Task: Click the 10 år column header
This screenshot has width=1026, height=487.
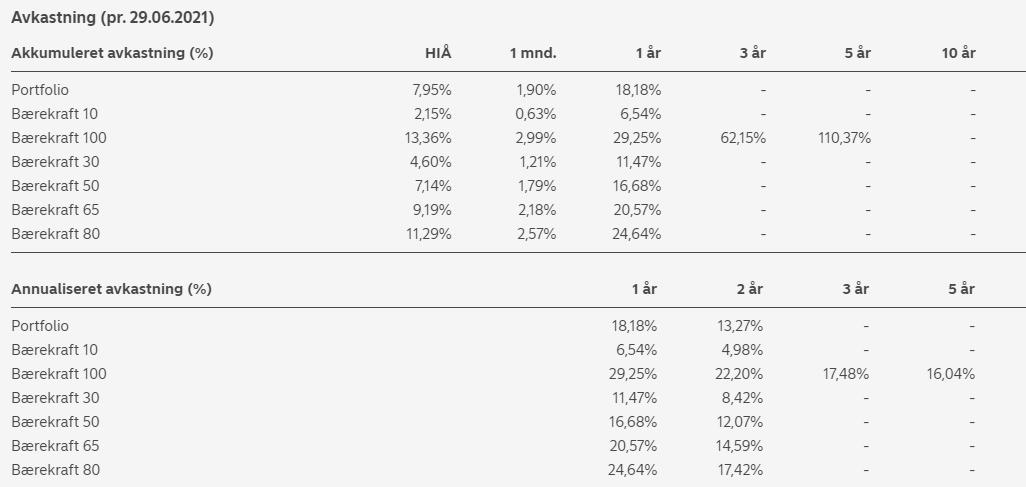Action: (958, 53)
